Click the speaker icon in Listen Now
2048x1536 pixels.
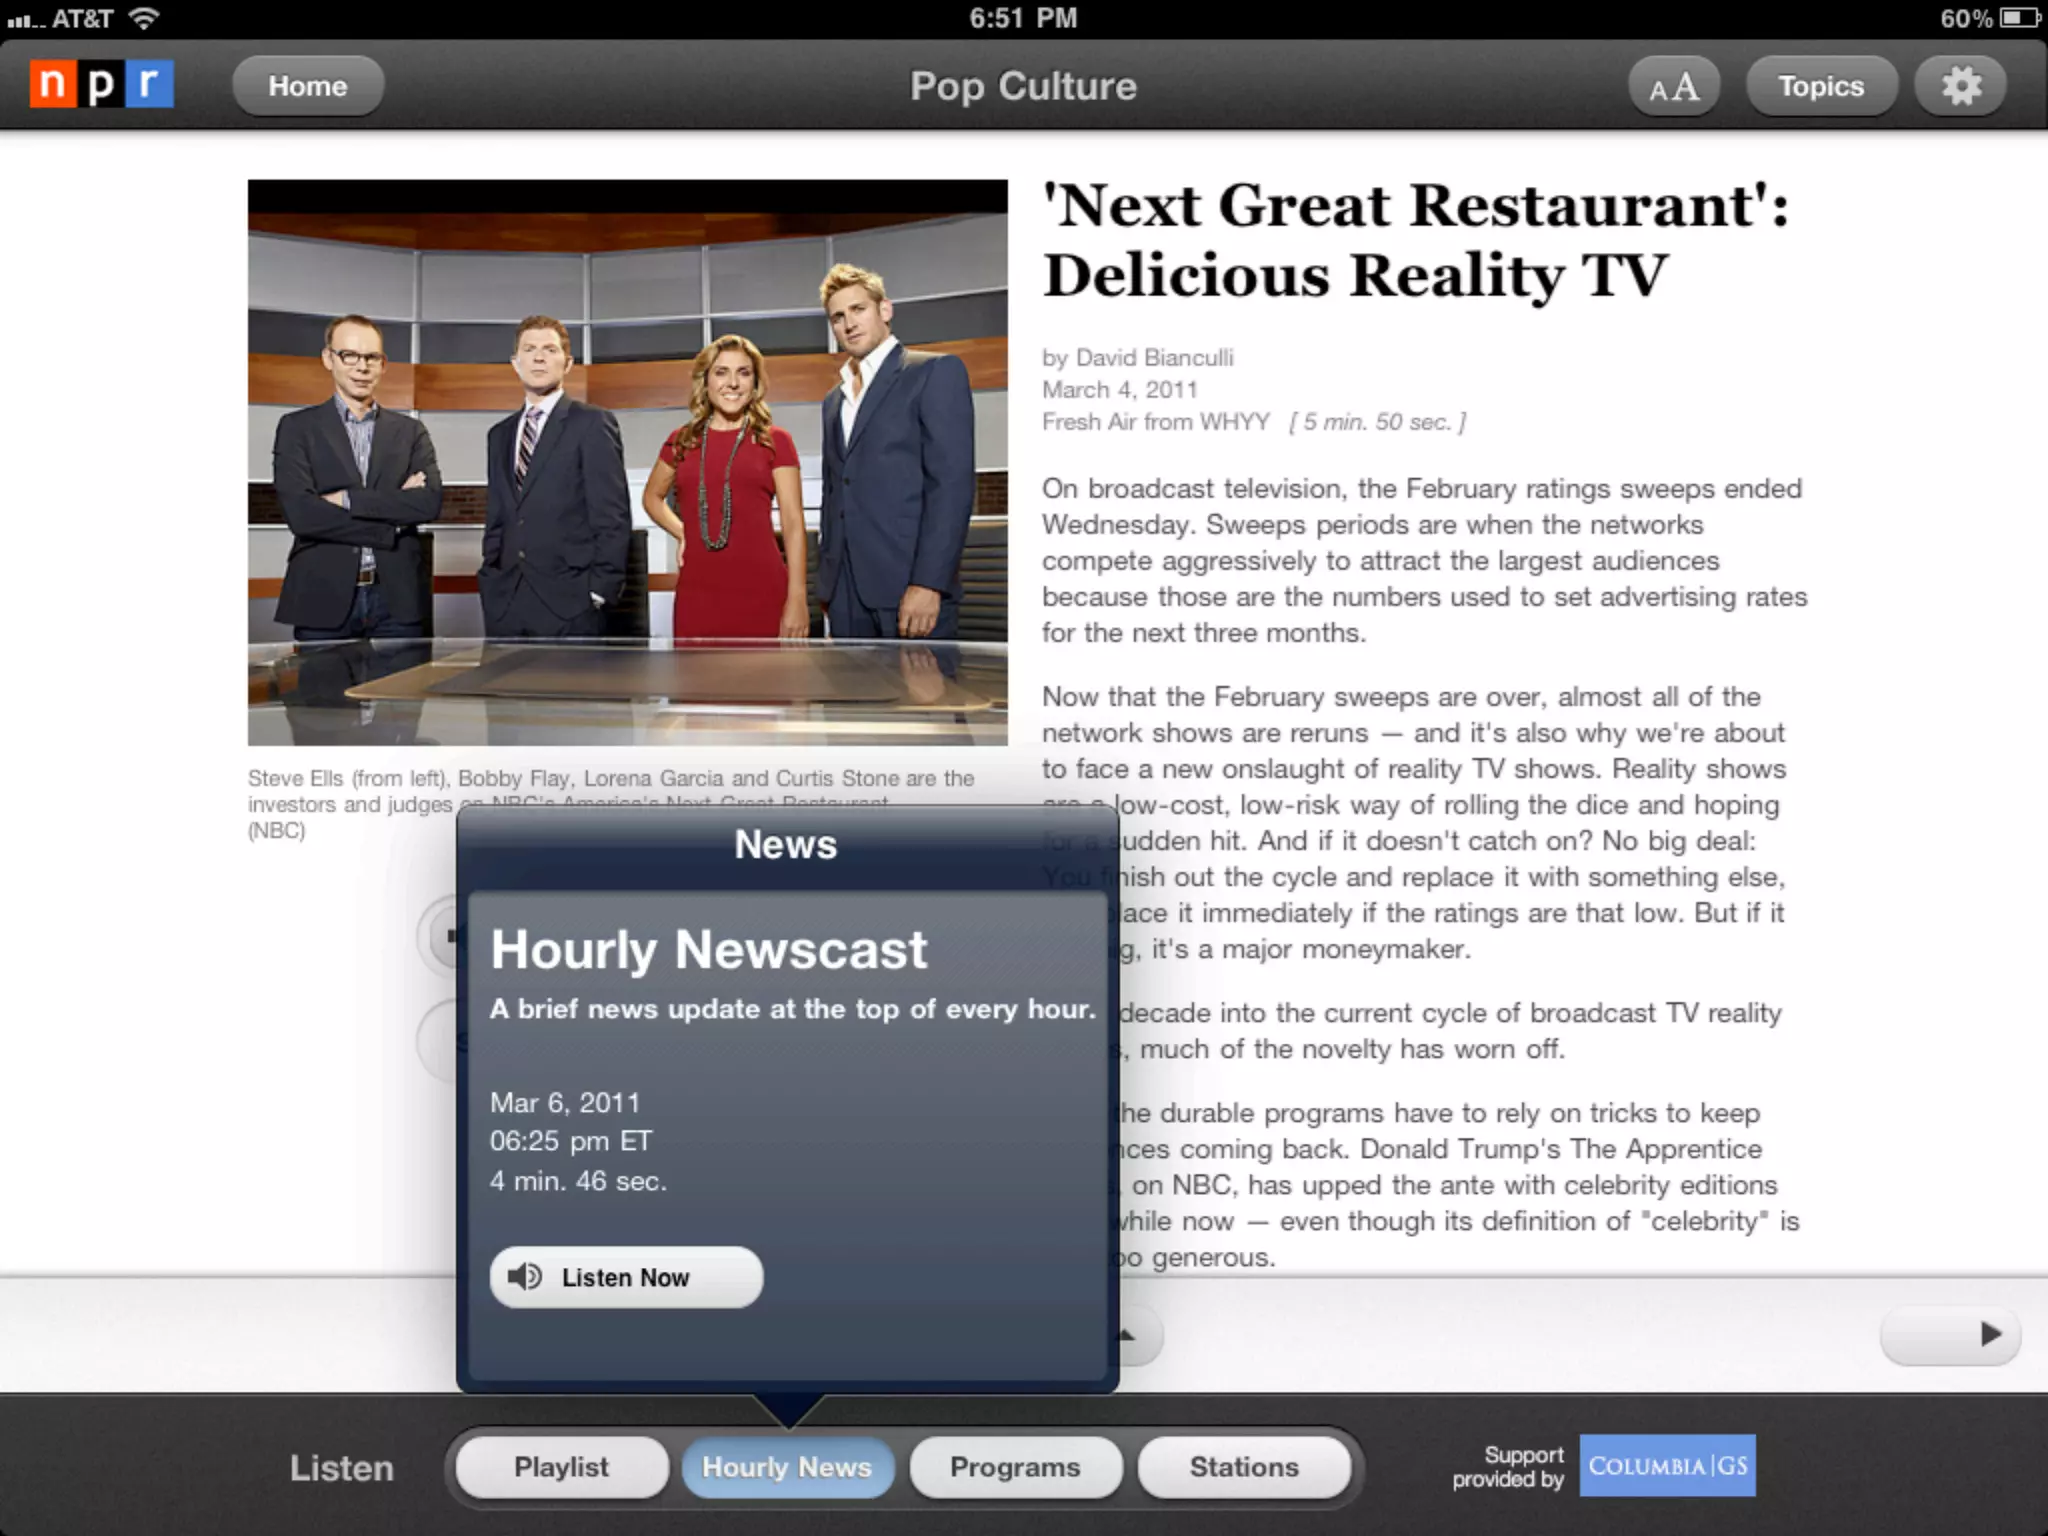pos(524,1277)
